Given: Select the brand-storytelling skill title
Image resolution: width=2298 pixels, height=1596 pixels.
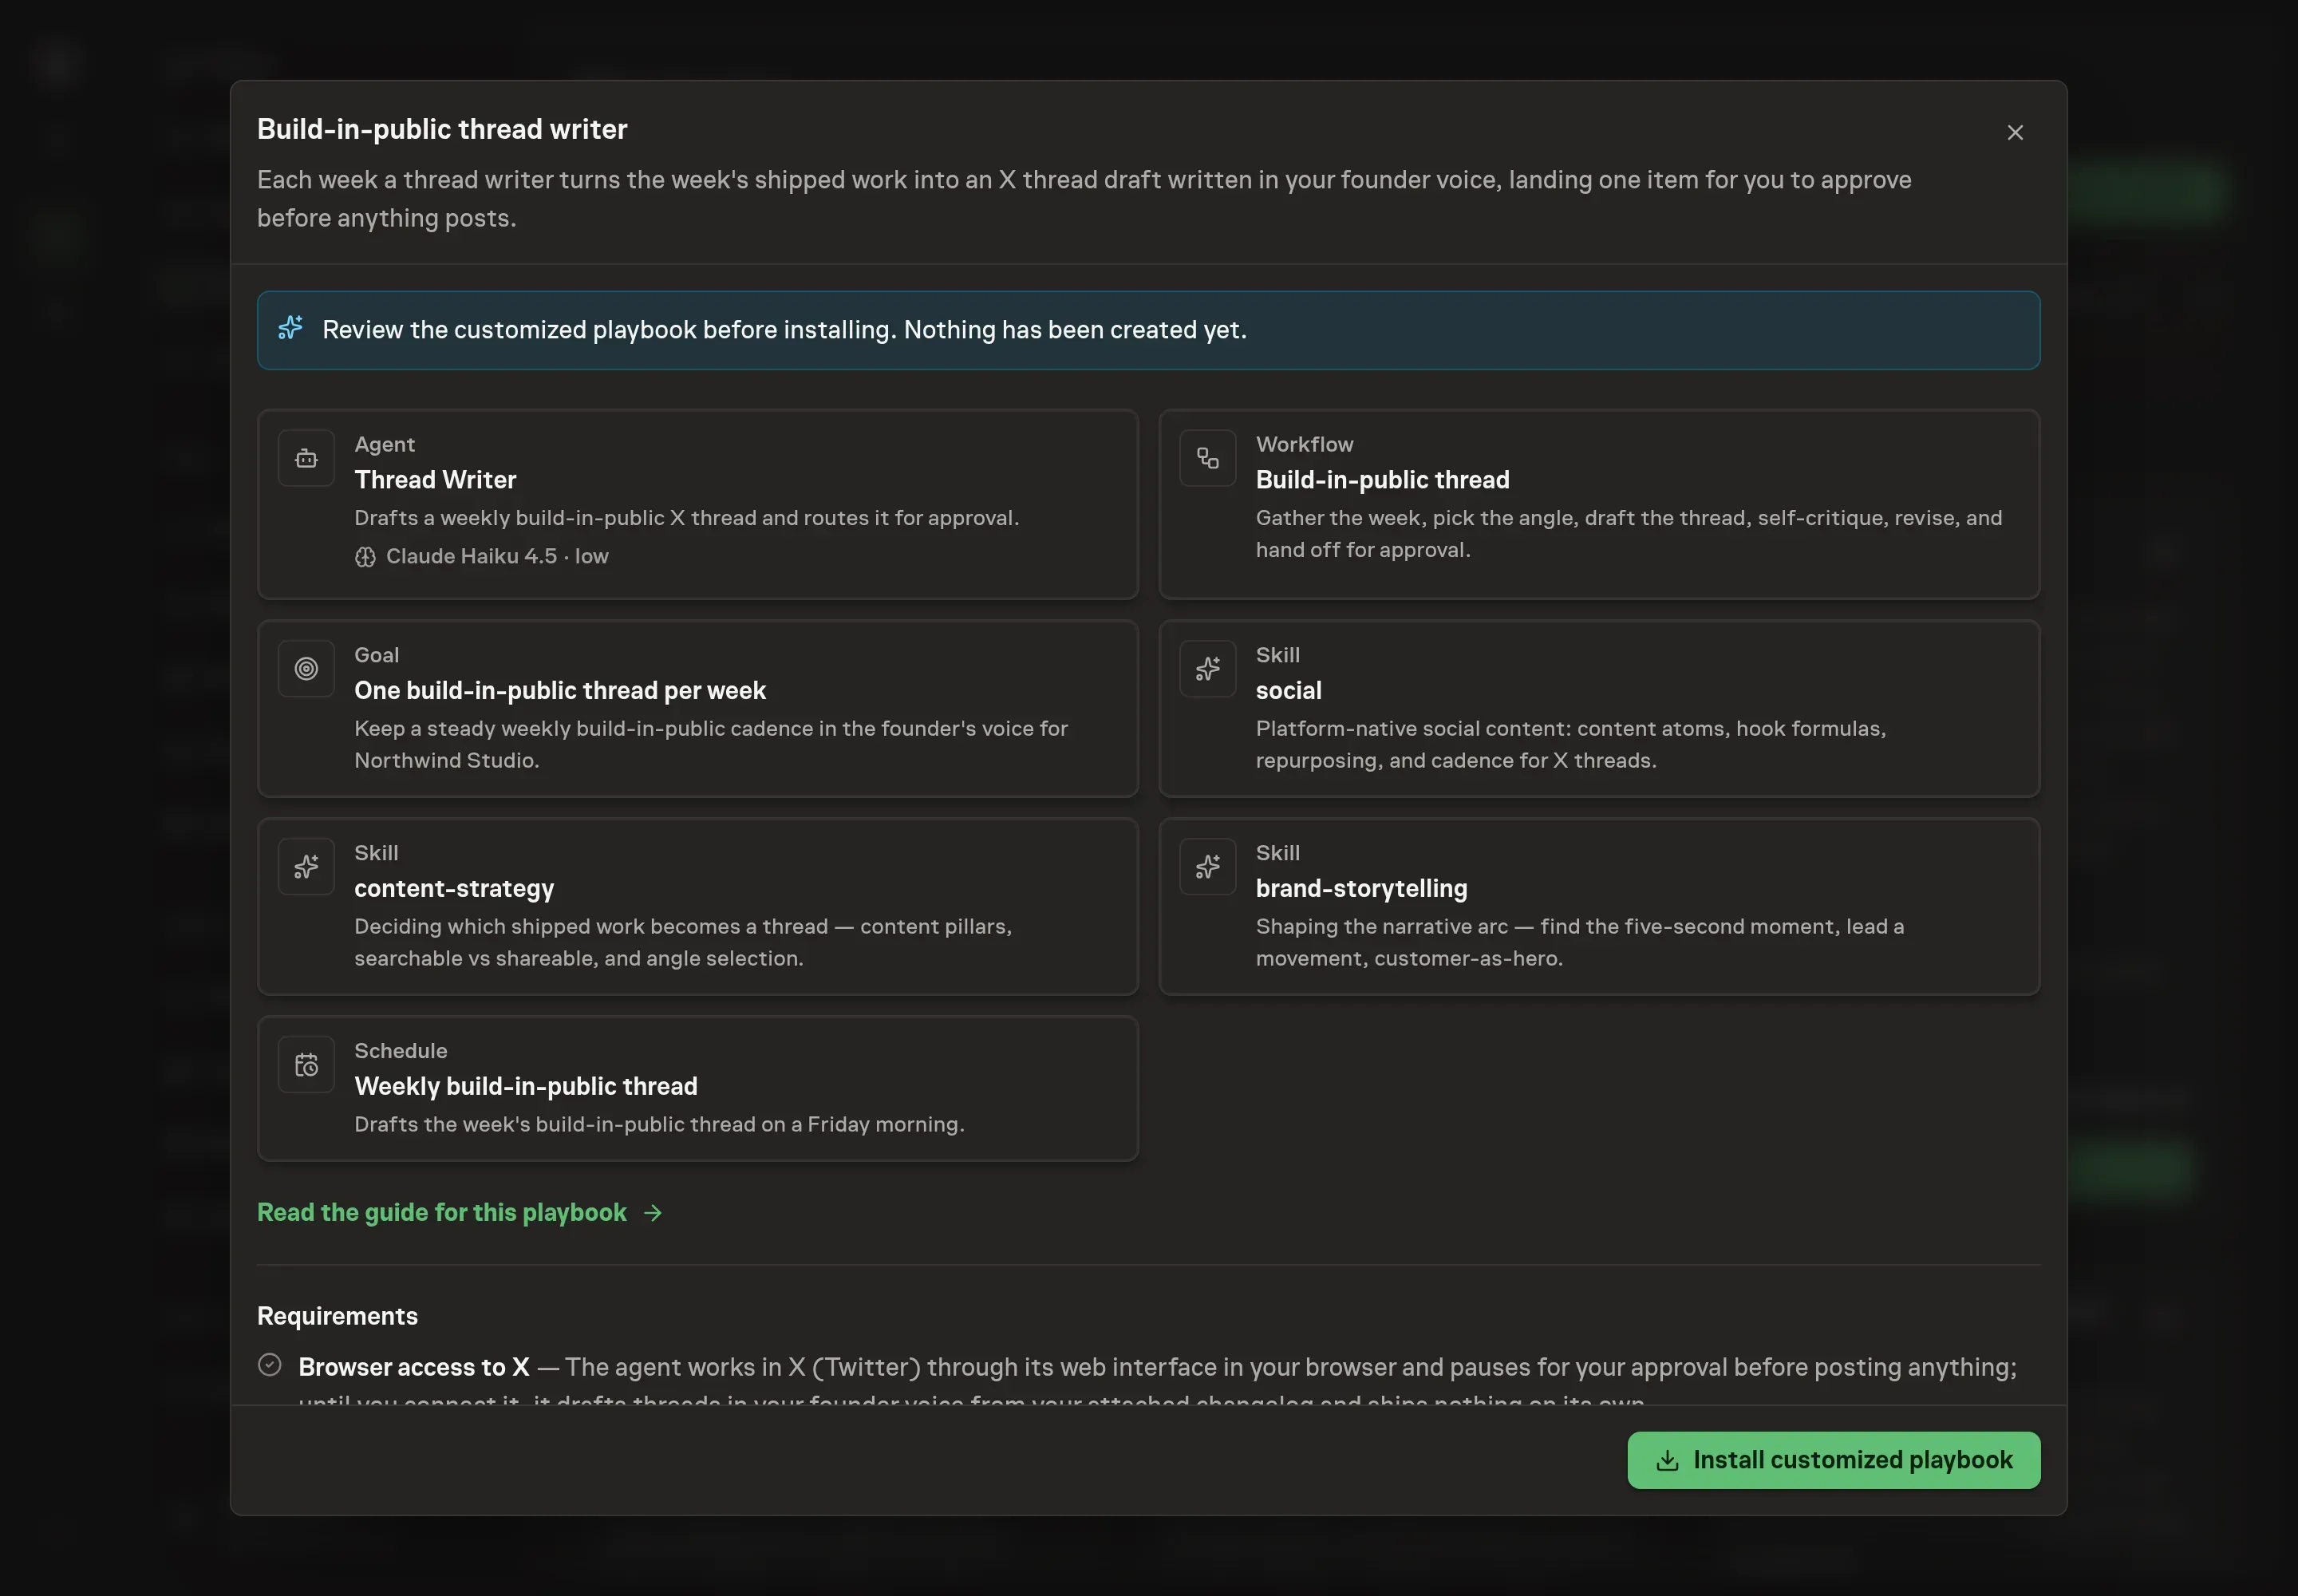Looking at the screenshot, I should tap(1361, 889).
